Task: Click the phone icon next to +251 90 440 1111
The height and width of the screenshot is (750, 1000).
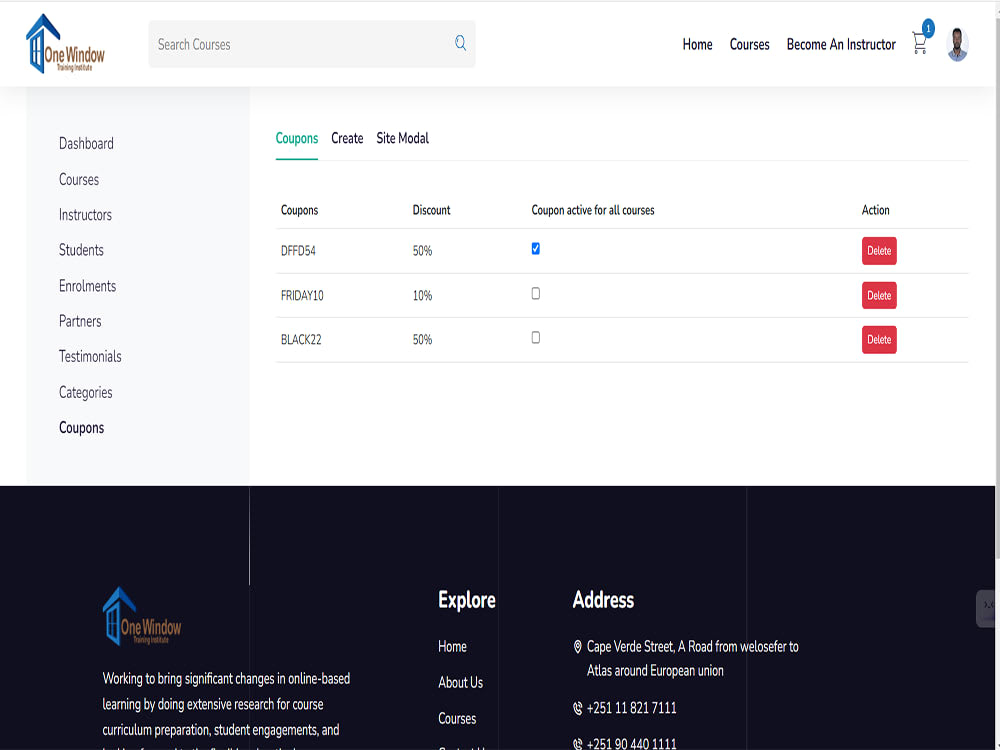Action: [x=577, y=743]
